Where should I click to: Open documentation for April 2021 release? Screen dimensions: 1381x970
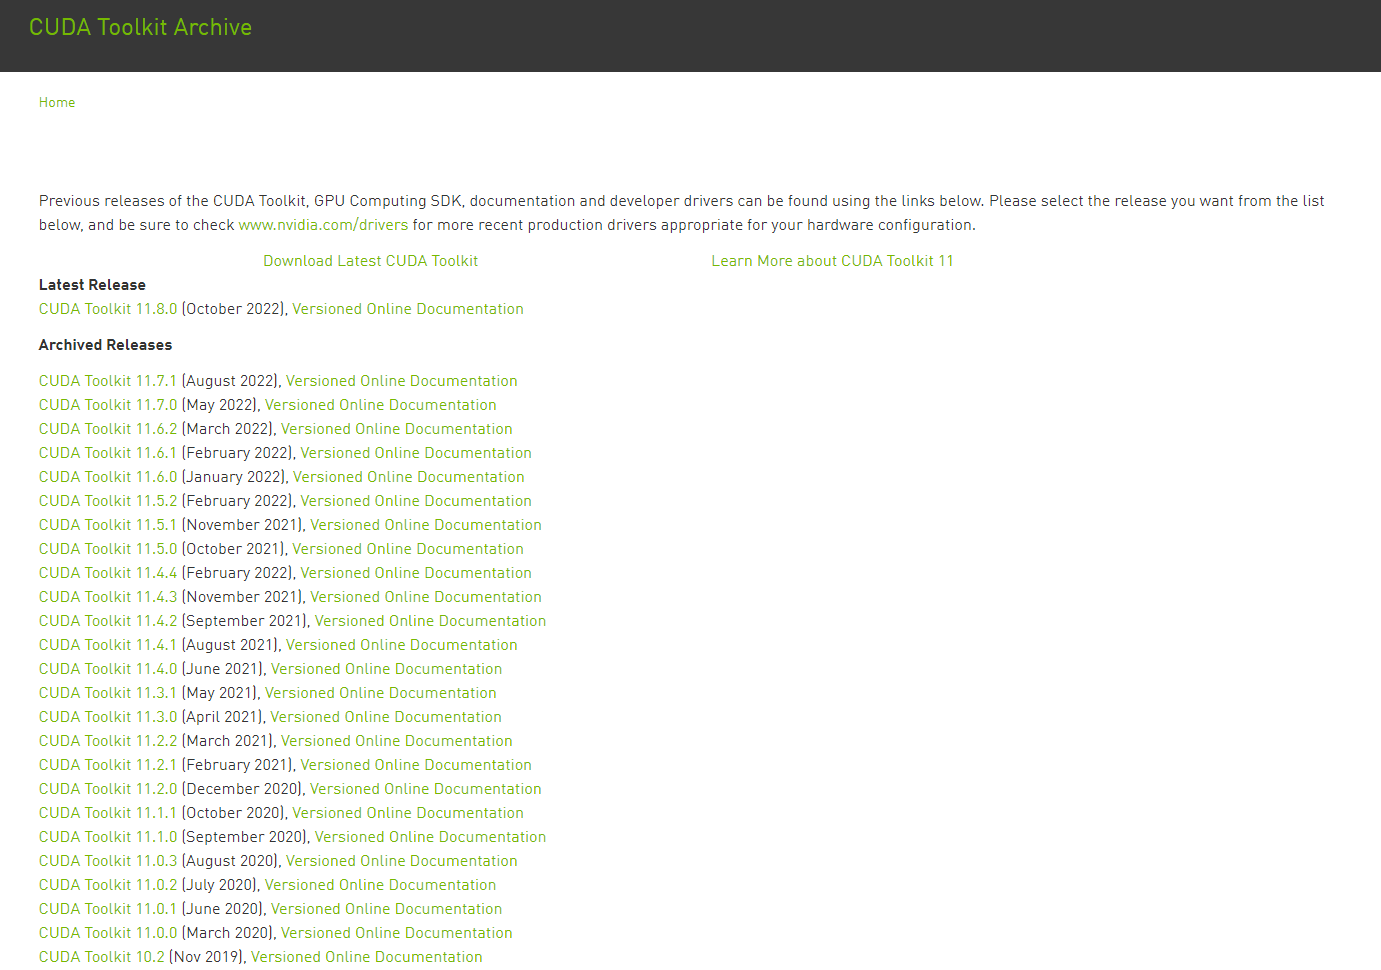(x=386, y=717)
